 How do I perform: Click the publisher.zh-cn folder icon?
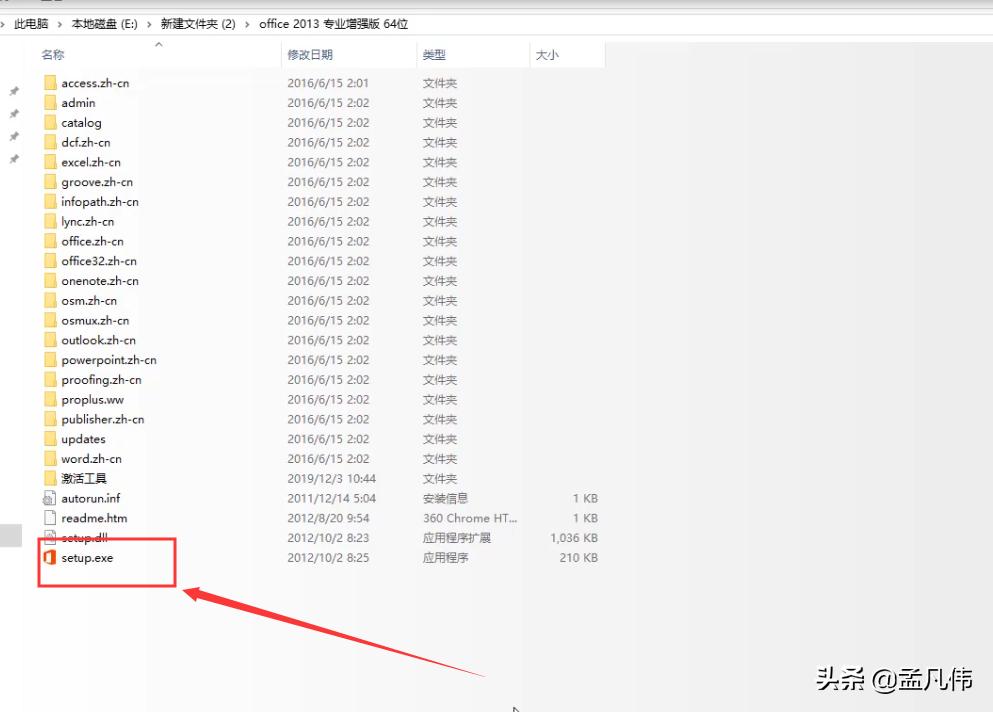pyautogui.click(x=51, y=419)
